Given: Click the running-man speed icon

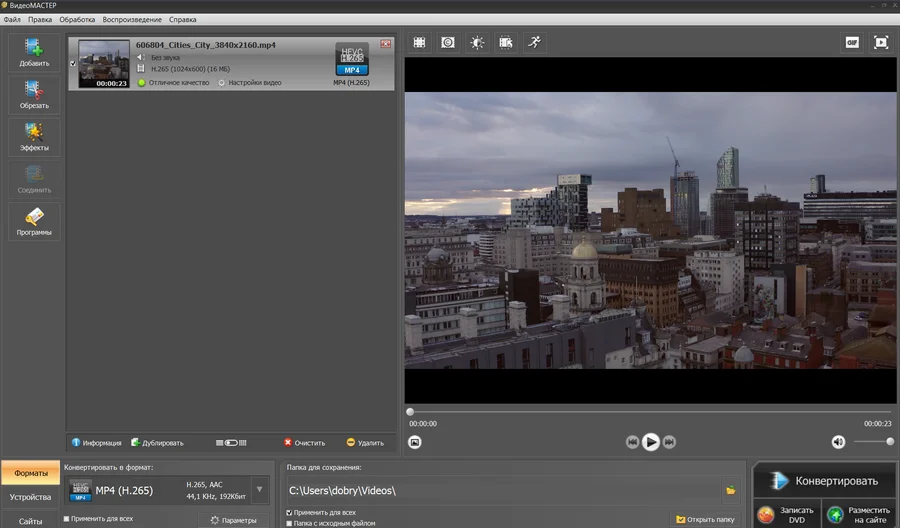Looking at the screenshot, I should click(535, 42).
